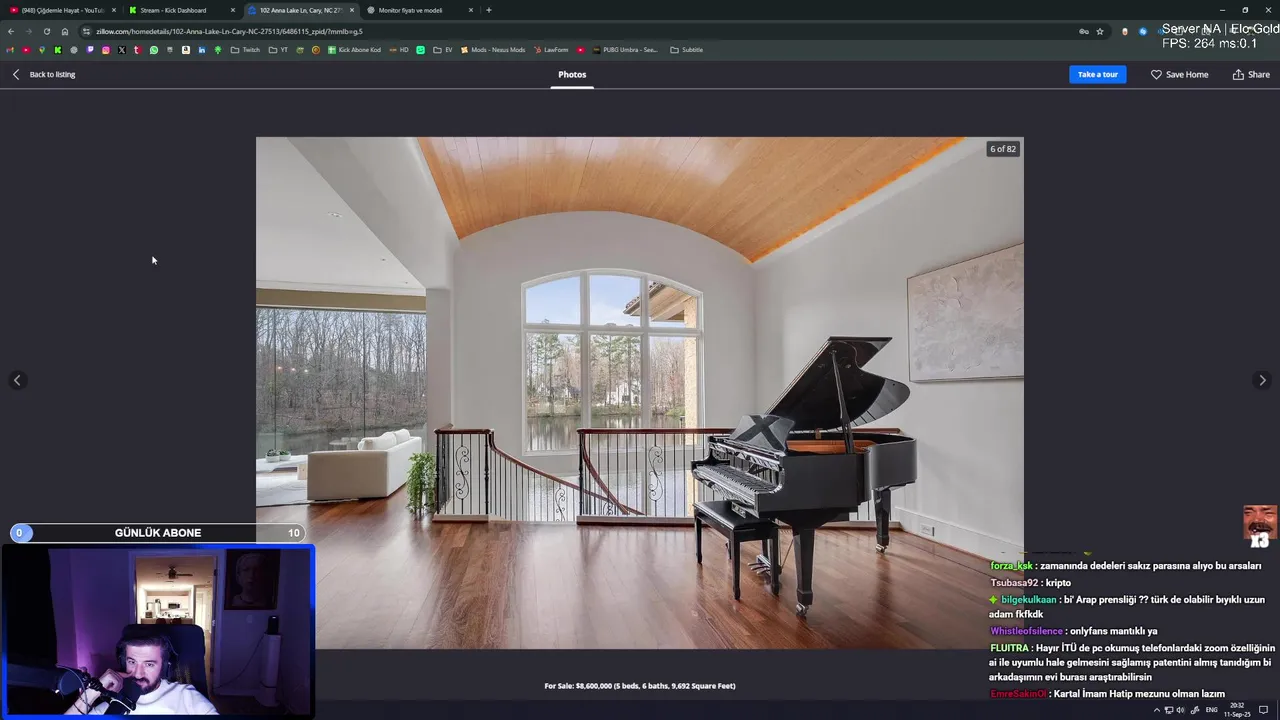Open the YT bookmarks folder
This screenshot has width=1280, height=720.
tap(279, 50)
